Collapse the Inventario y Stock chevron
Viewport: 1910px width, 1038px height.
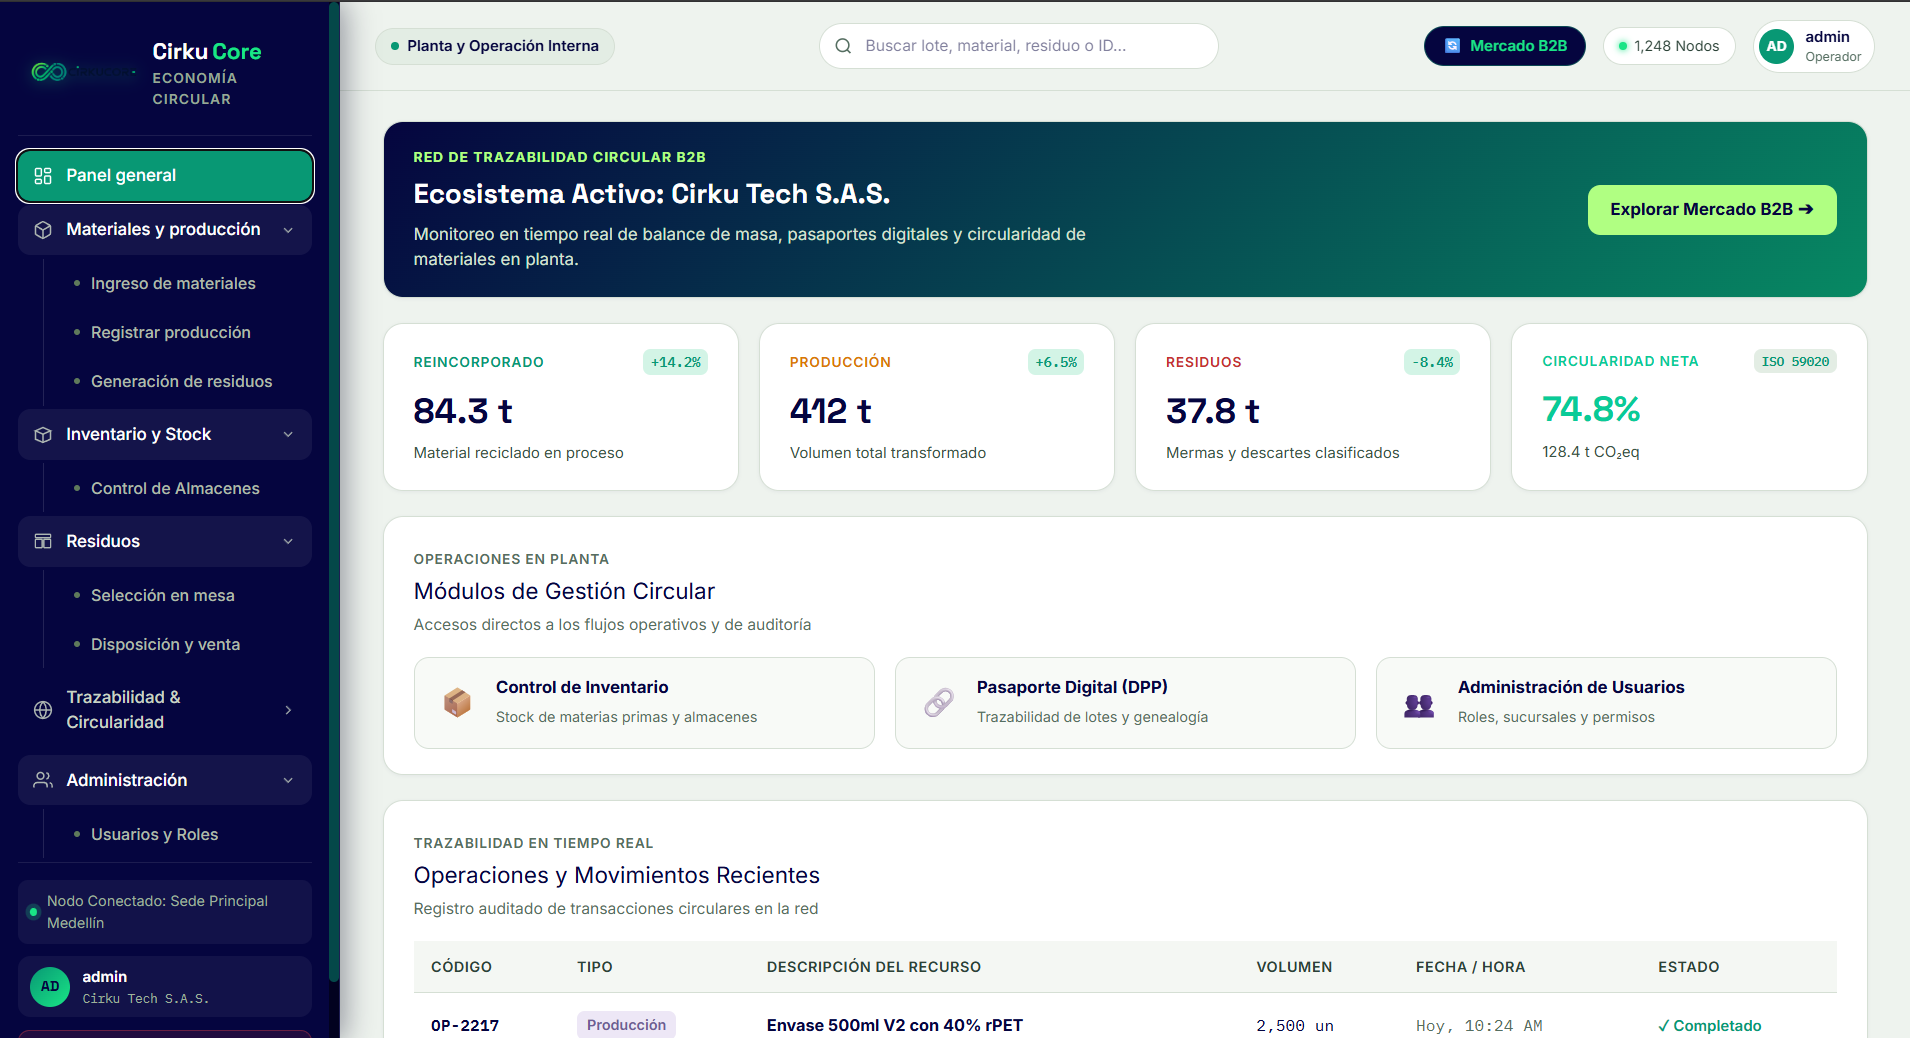(x=288, y=435)
